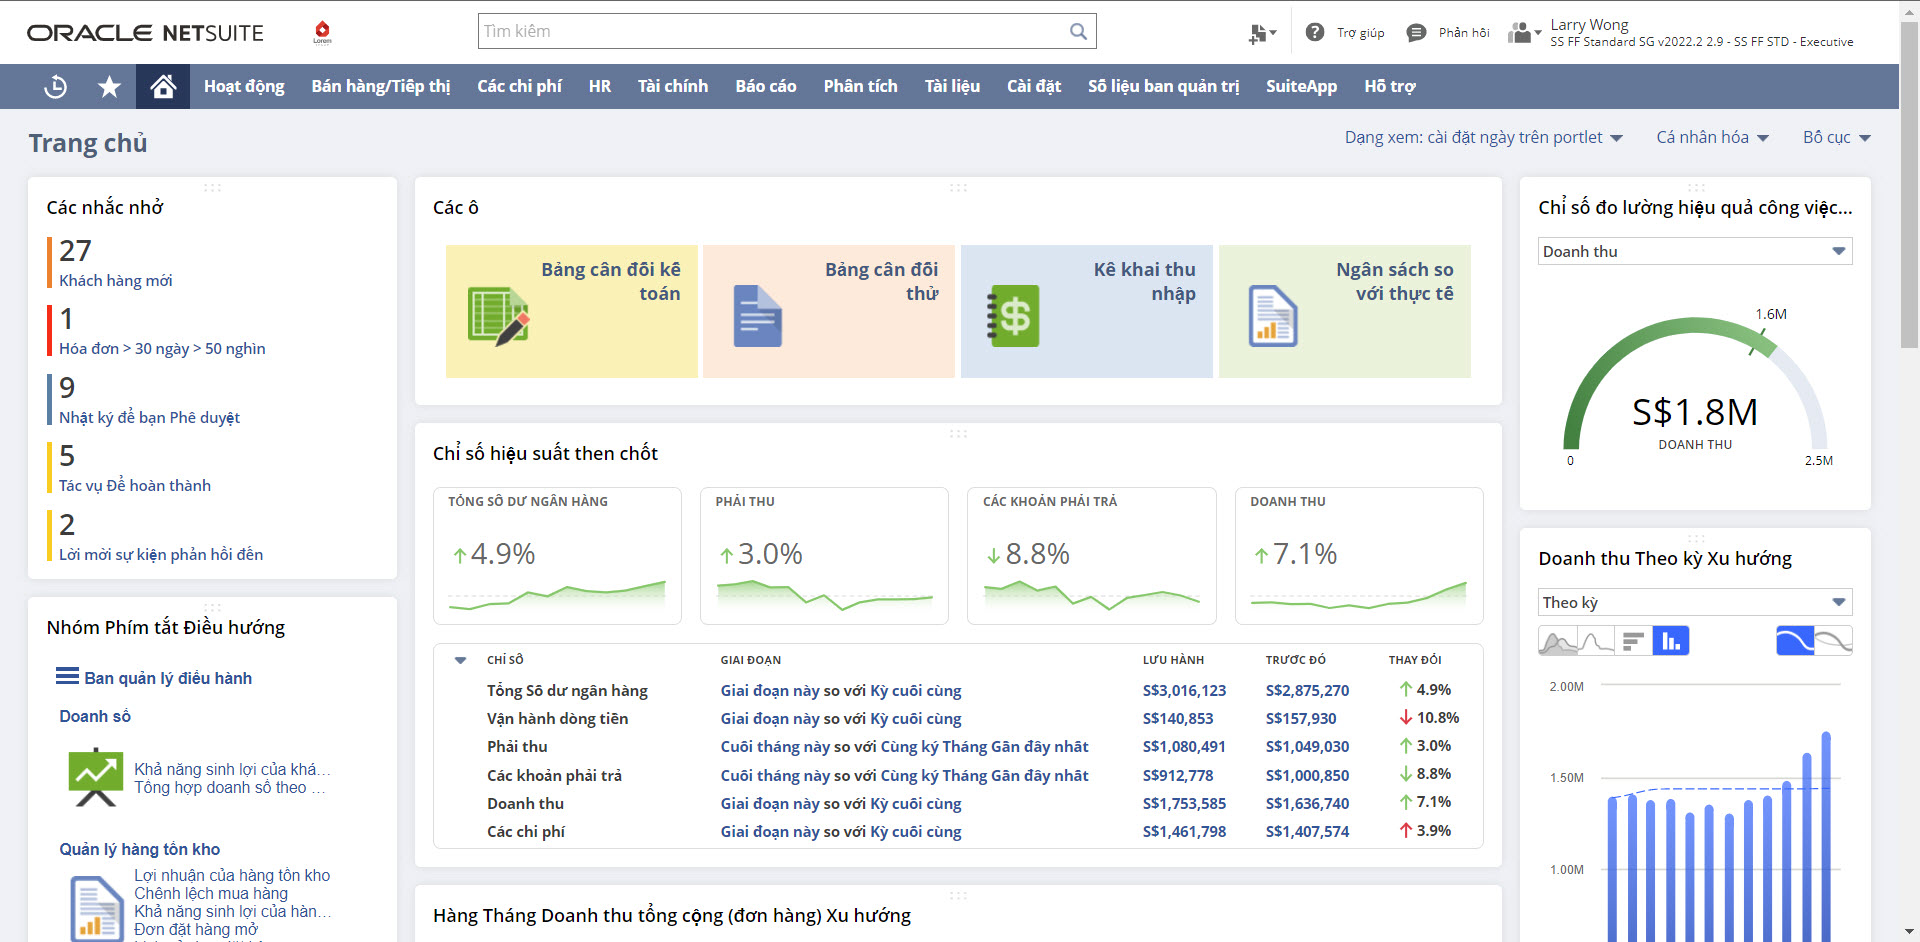Open the Bán hàng/Tiếp thị menu
Screen dimensions: 1920x942
coord(381,87)
